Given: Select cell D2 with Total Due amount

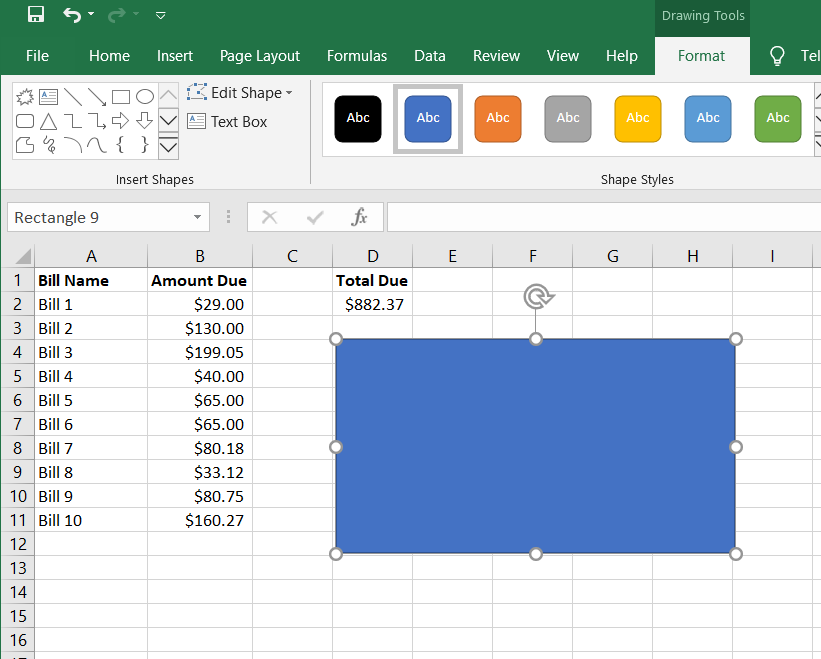Looking at the screenshot, I should click(373, 304).
